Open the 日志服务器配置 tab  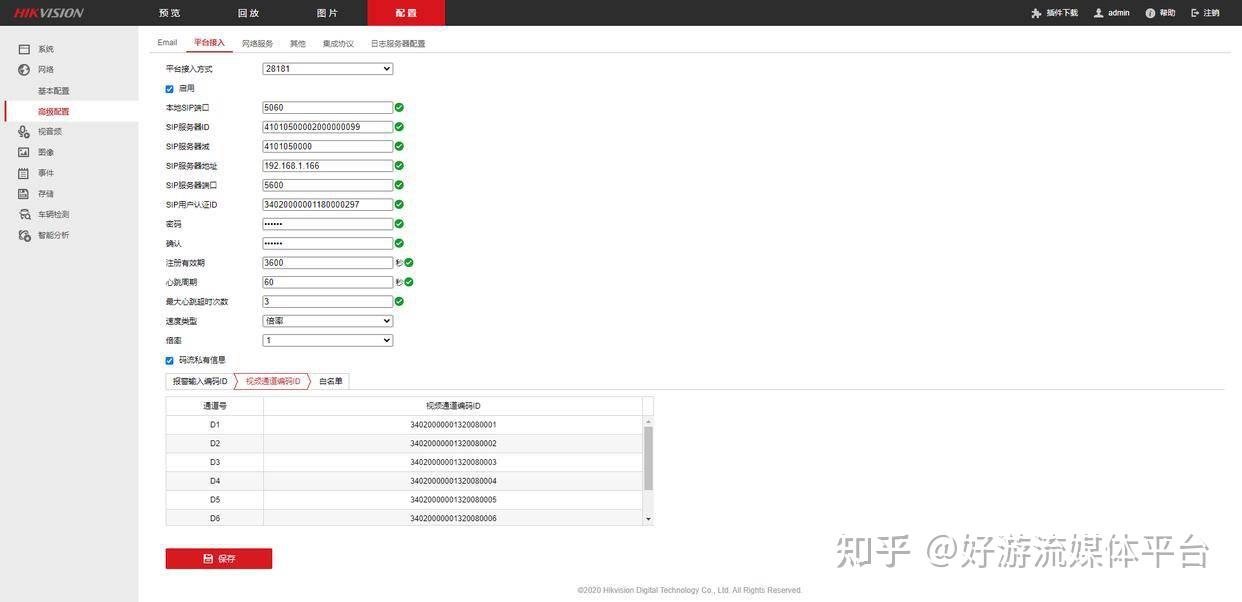click(x=397, y=41)
